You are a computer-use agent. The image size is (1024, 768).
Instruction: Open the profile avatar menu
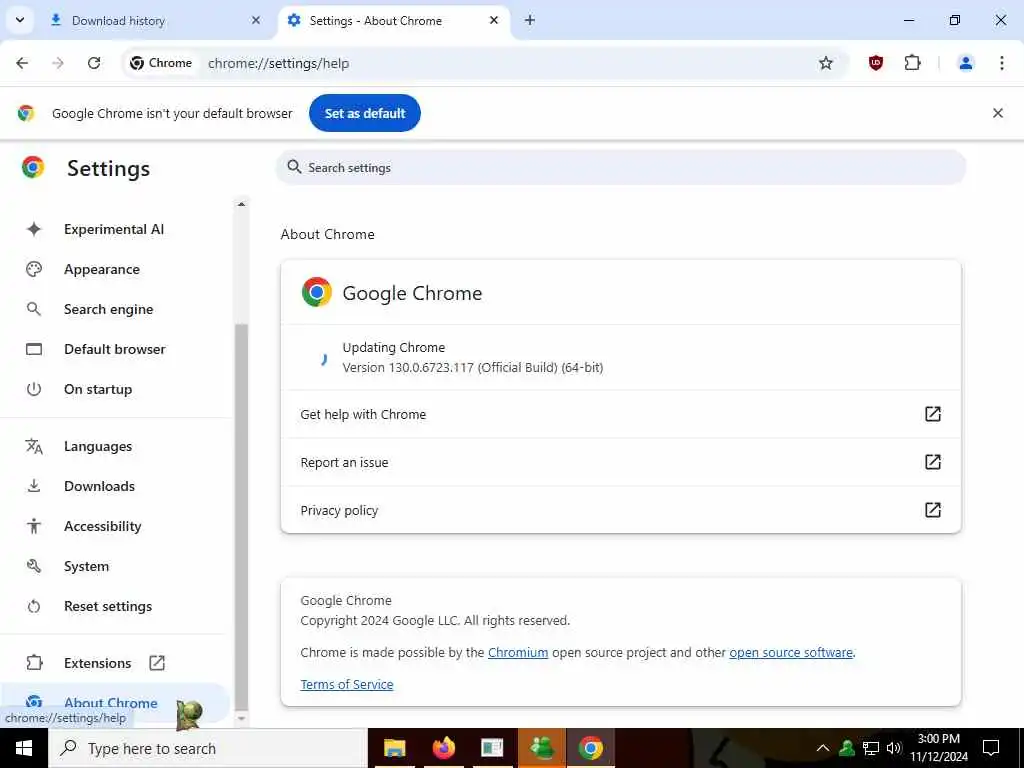tap(965, 63)
